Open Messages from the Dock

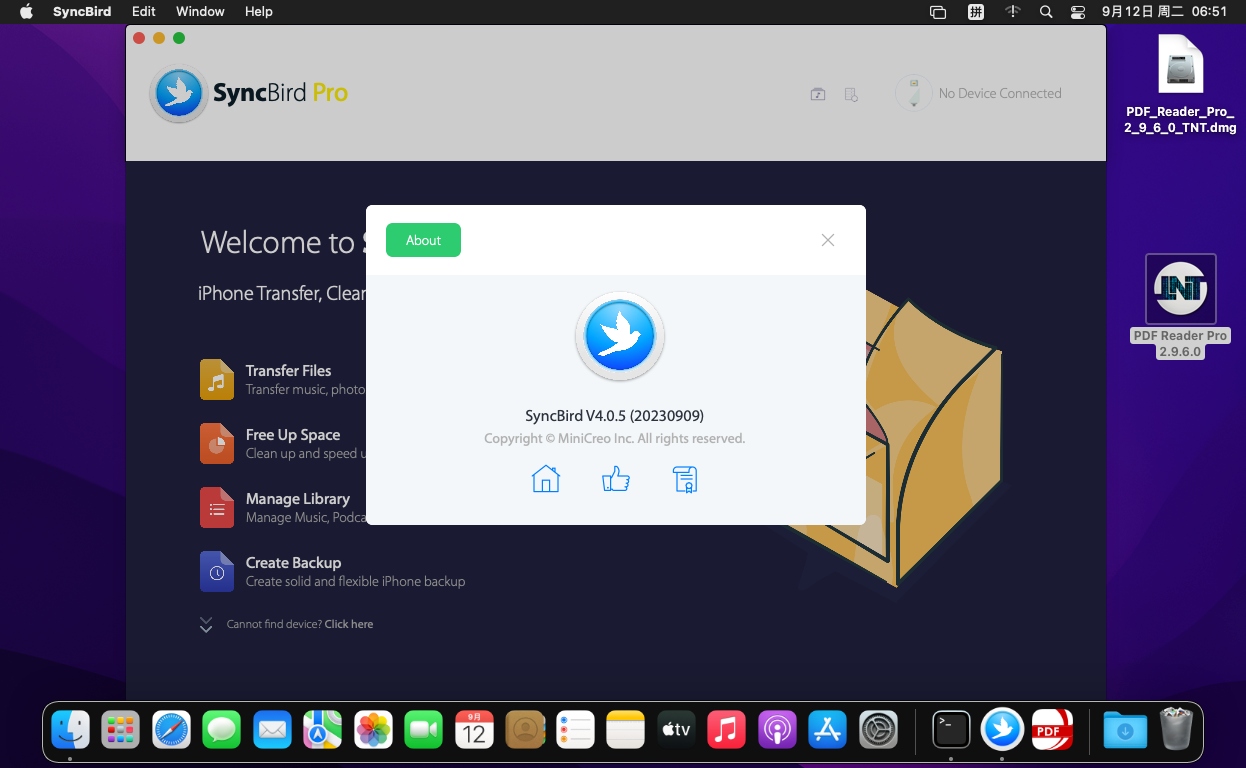pyautogui.click(x=222, y=730)
